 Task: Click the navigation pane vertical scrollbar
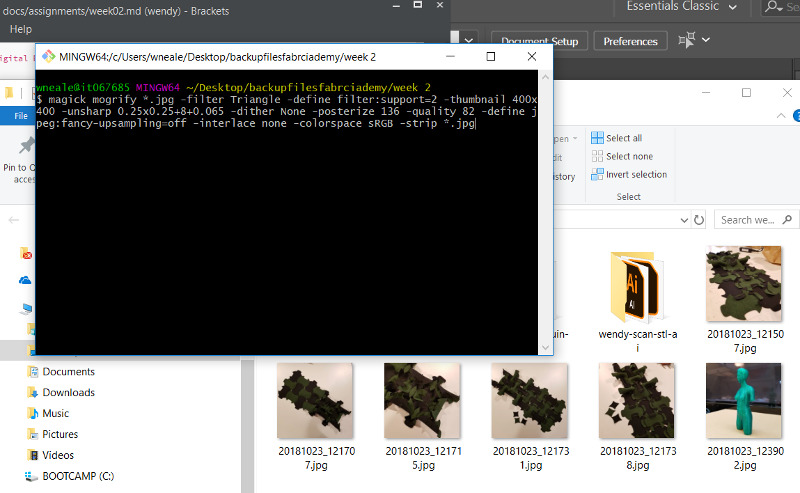[247, 426]
